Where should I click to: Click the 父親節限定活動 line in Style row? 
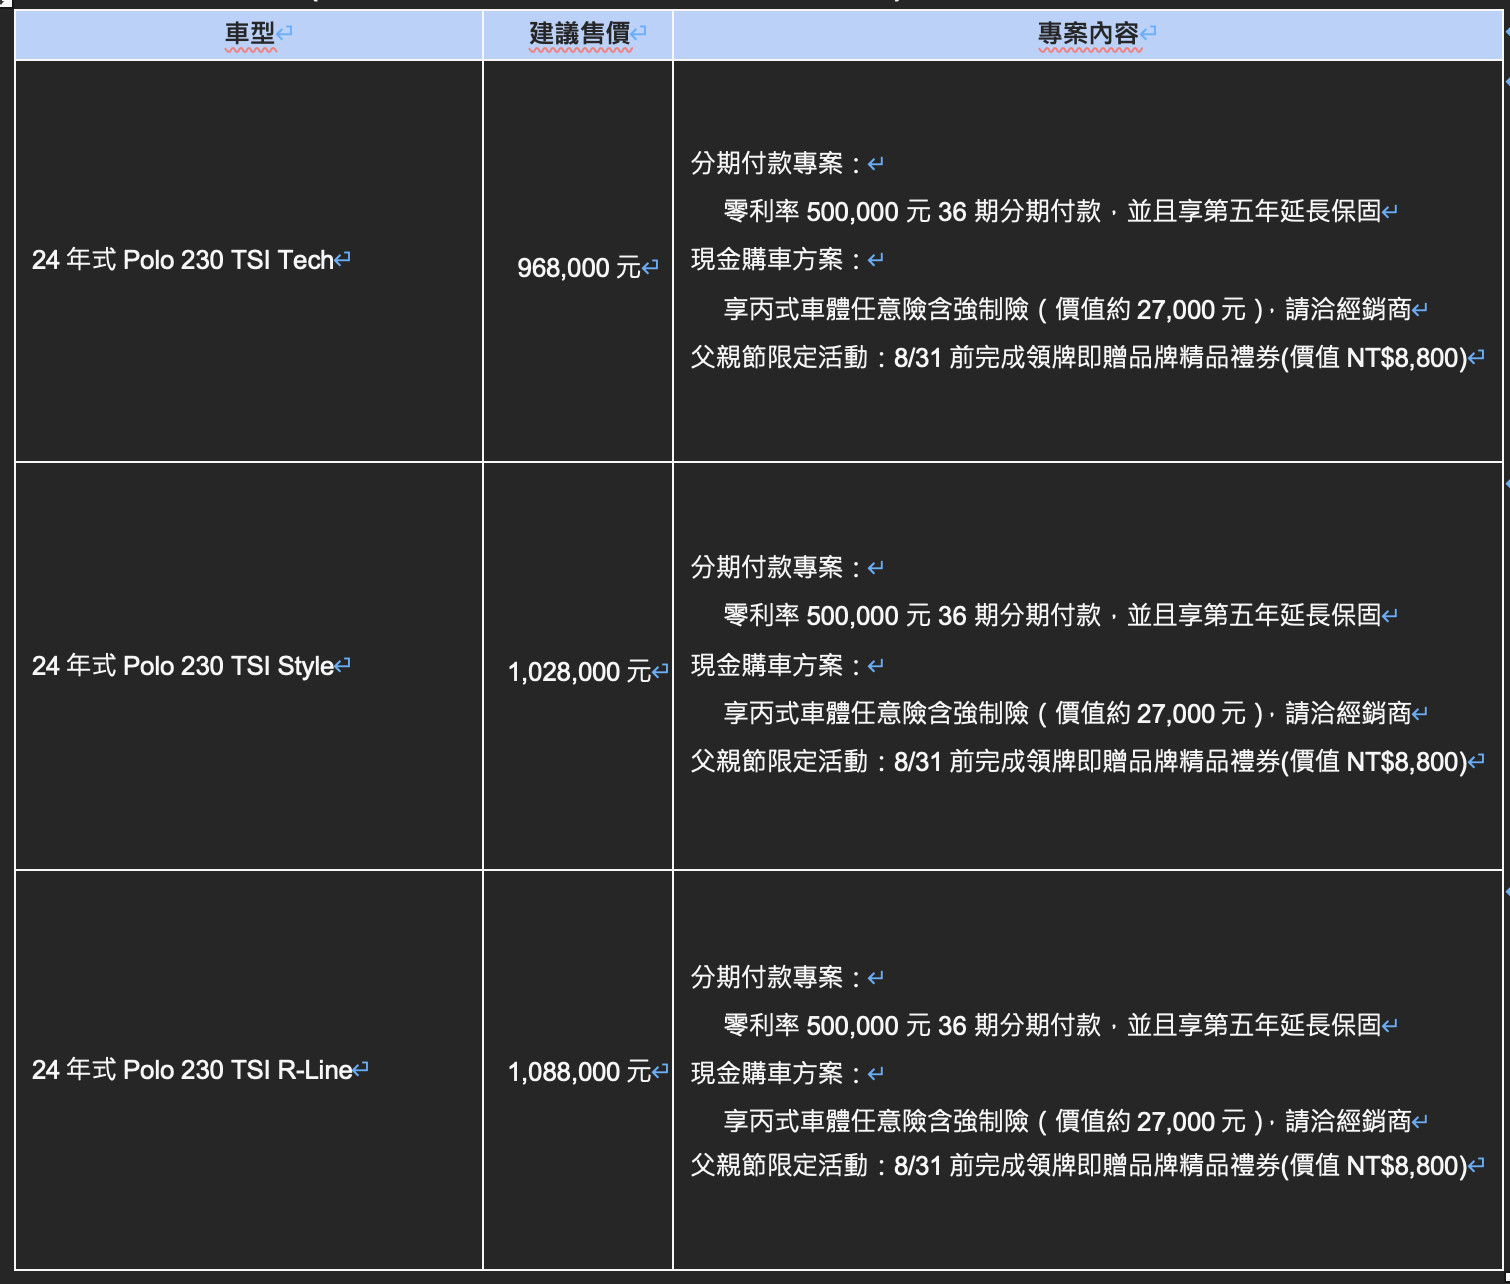1078,762
